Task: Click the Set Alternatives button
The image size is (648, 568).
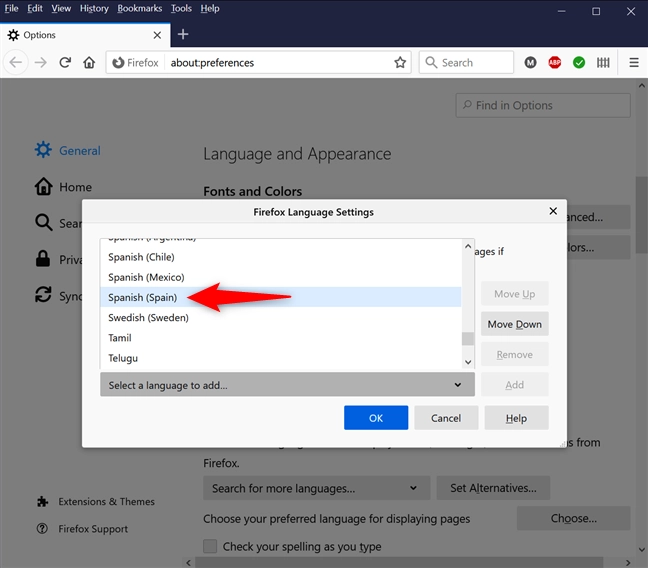Action: (493, 488)
